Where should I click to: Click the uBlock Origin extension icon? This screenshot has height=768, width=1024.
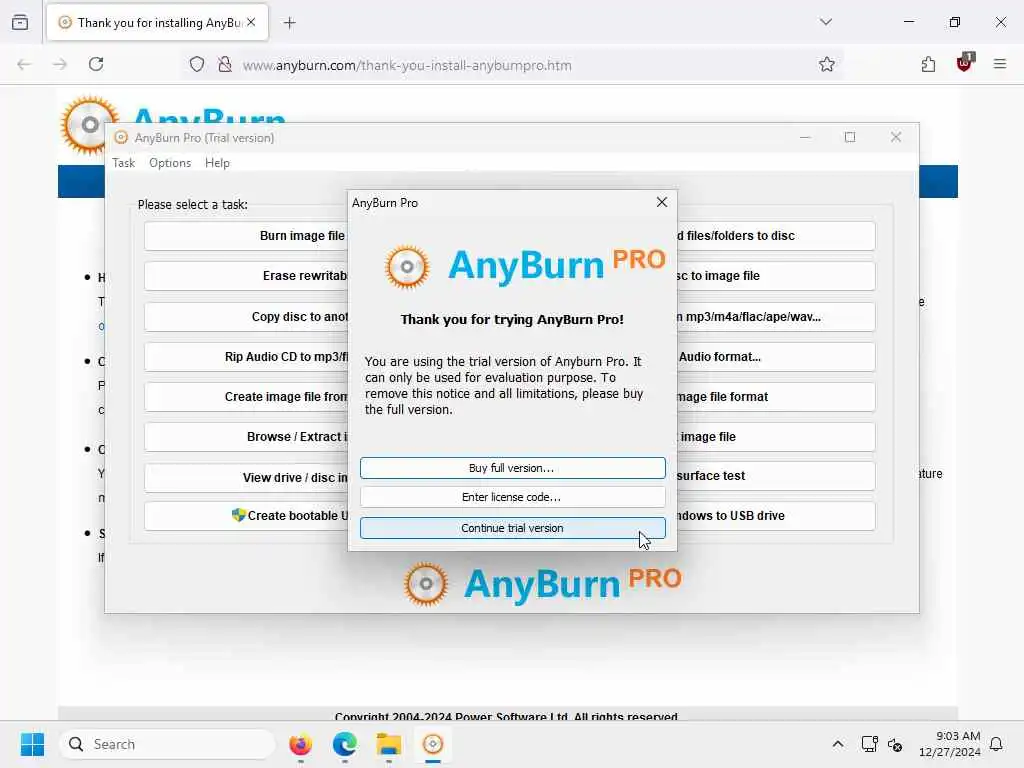[964, 63]
